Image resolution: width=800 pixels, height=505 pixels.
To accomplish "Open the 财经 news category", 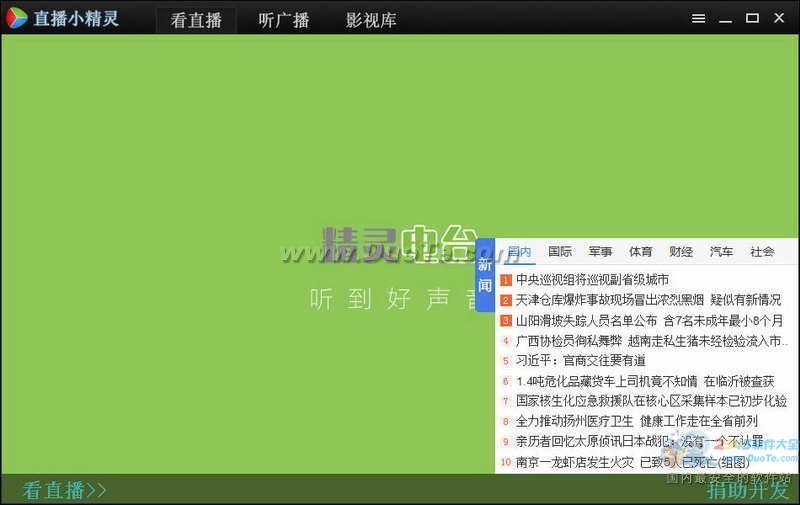I will [681, 252].
